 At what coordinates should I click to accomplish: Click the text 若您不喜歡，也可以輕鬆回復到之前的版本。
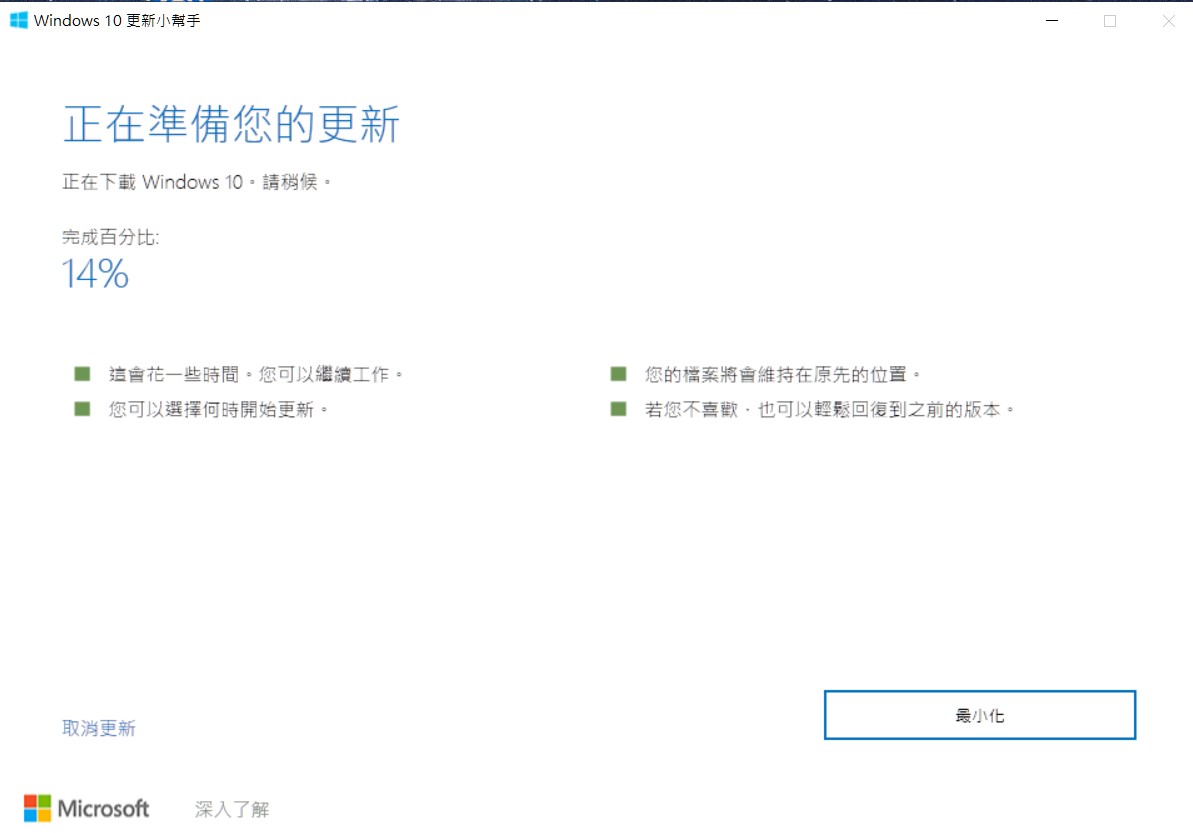point(830,409)
